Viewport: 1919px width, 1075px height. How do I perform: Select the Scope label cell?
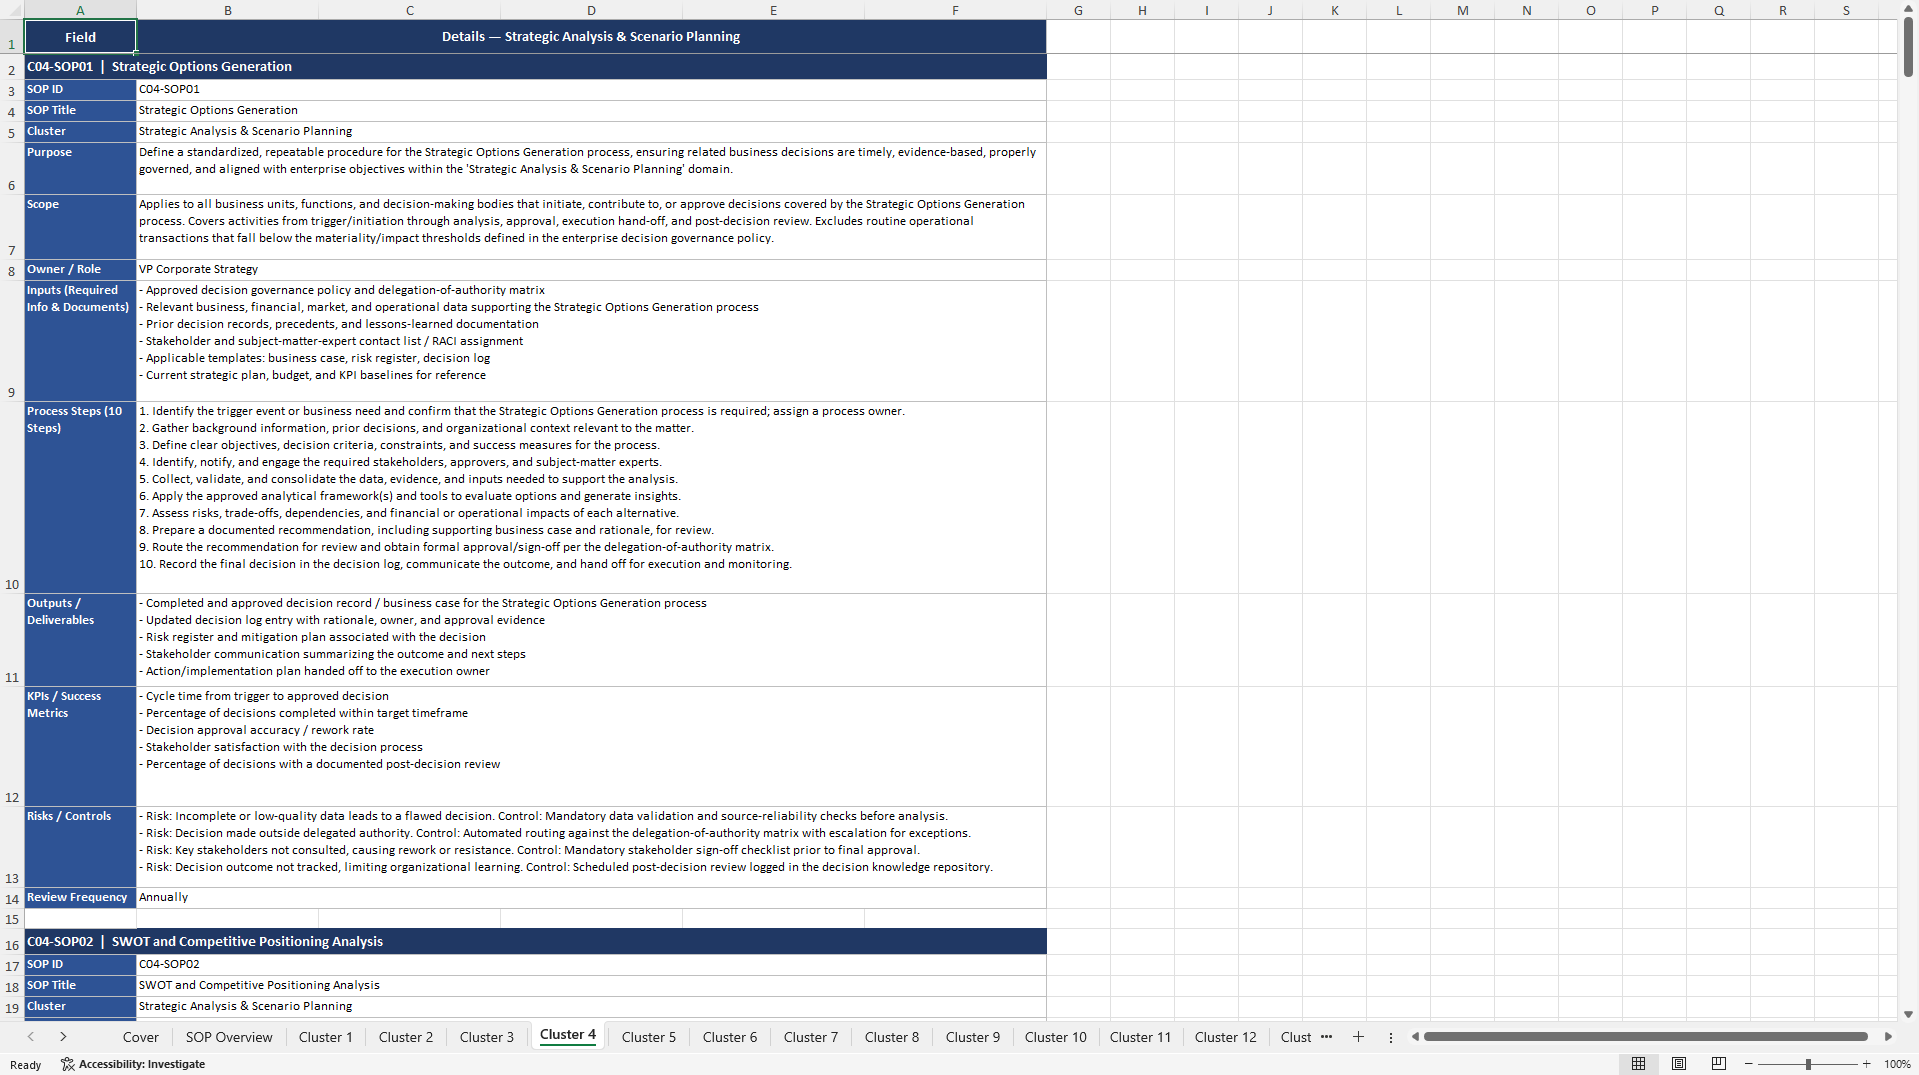(x=80, y=227)
